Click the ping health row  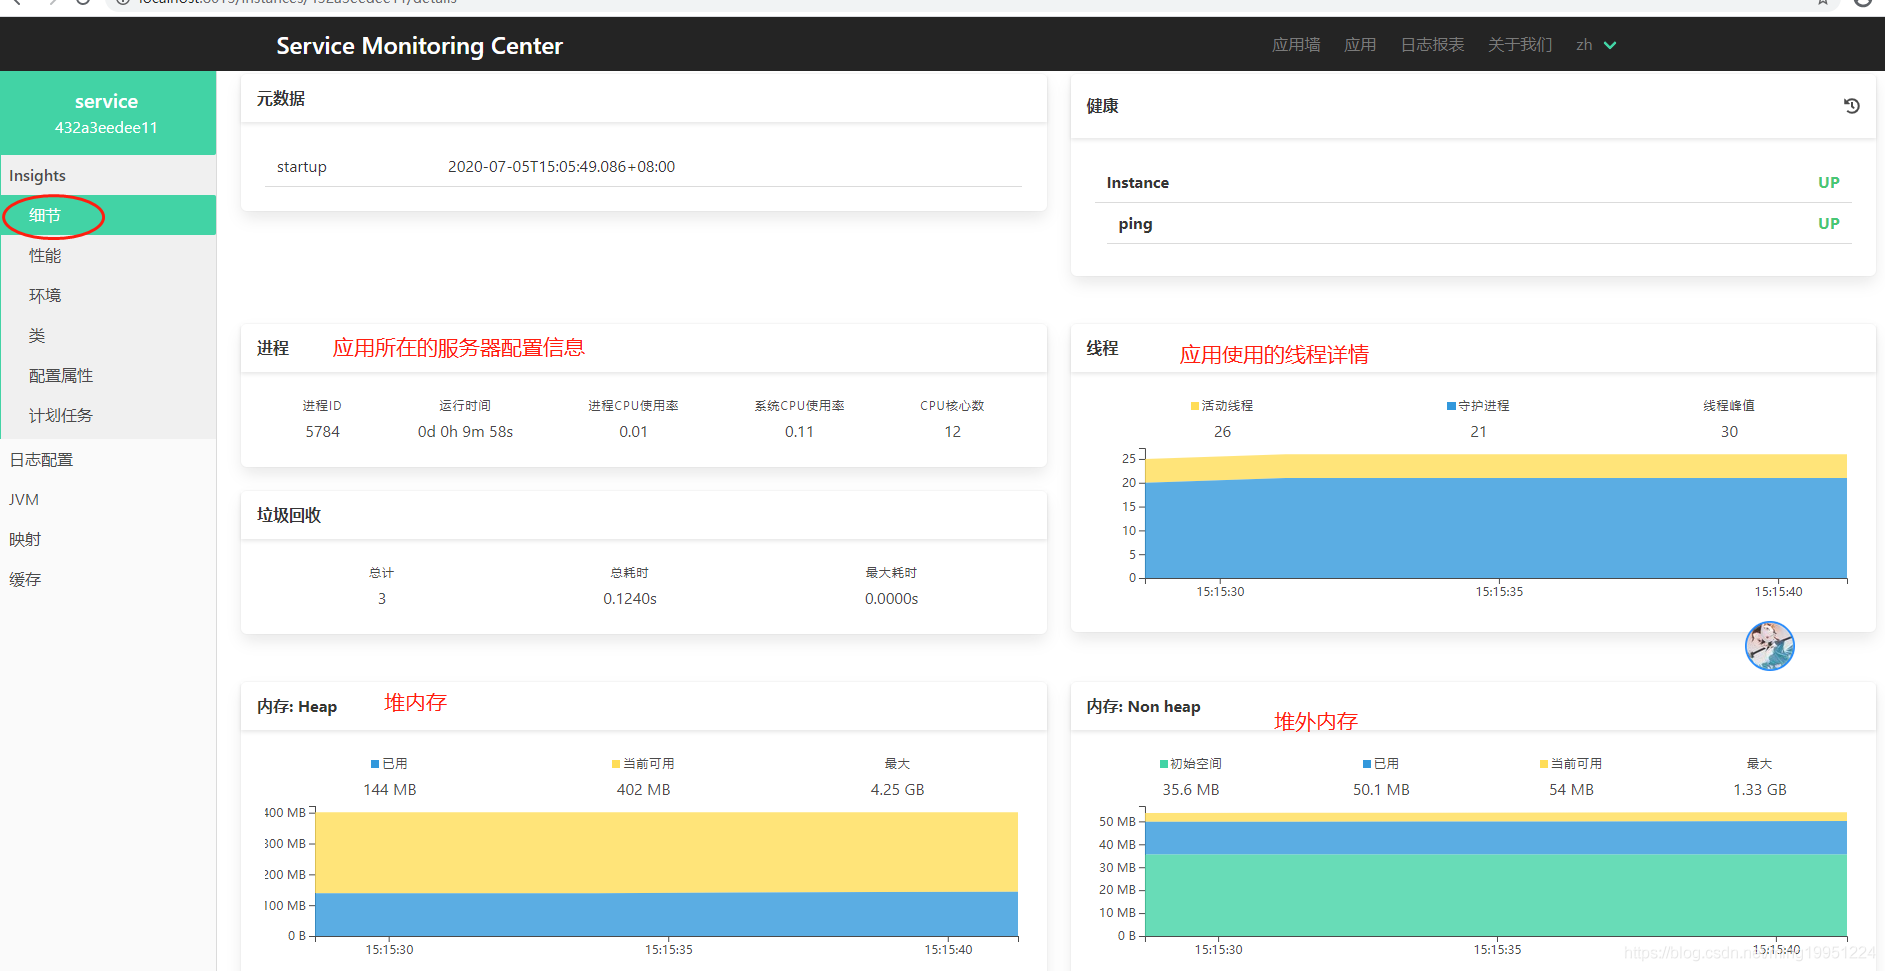1472,224
